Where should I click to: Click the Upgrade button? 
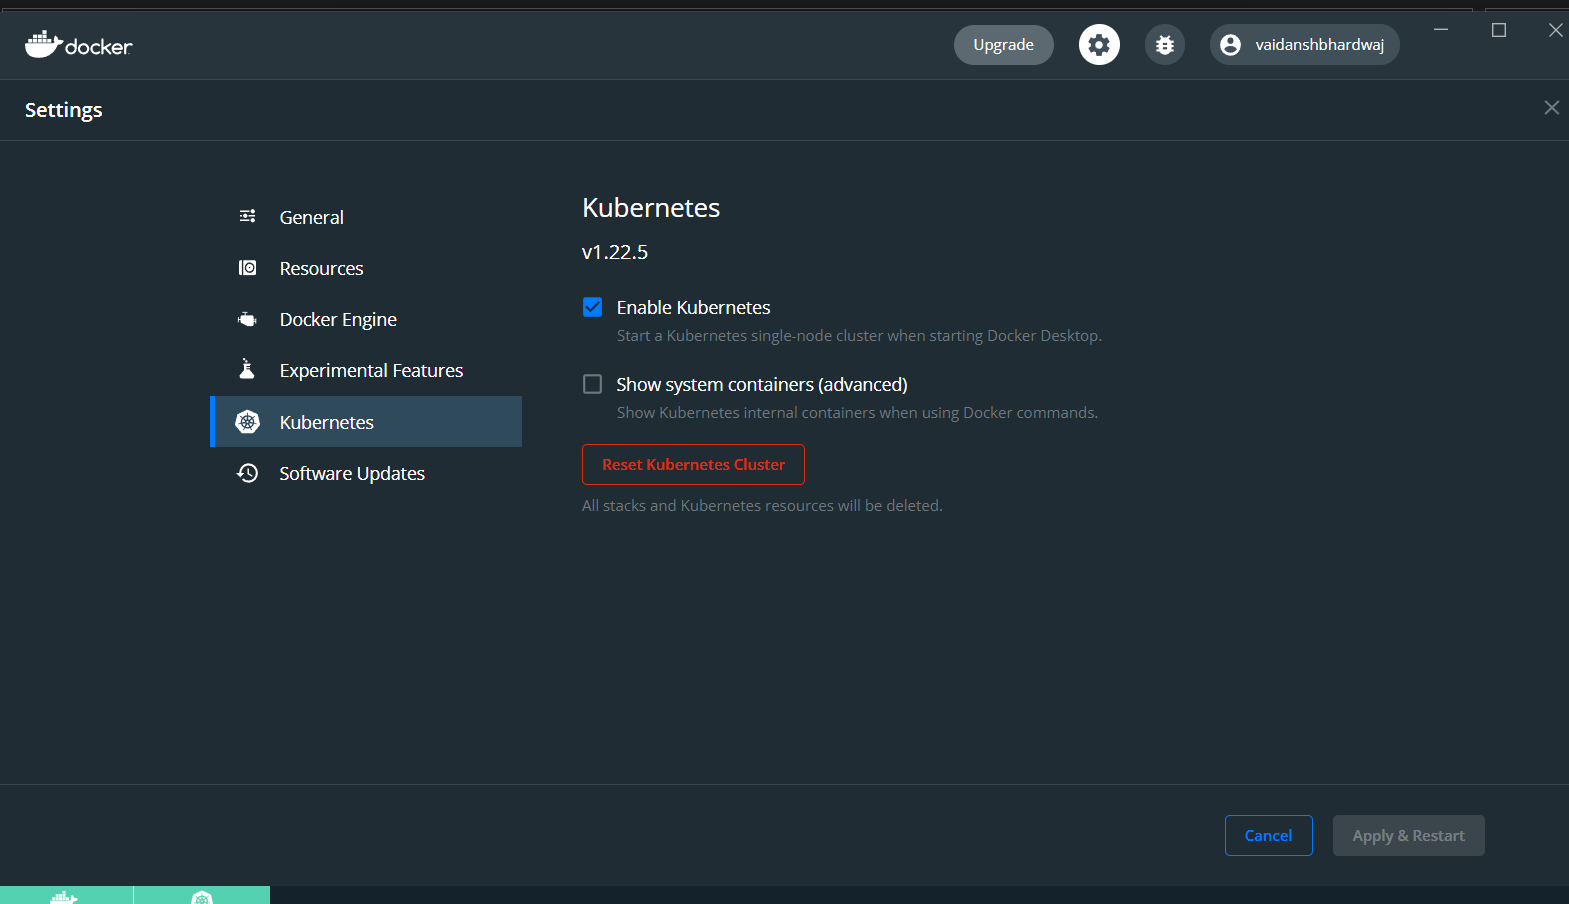point(1003,45)
